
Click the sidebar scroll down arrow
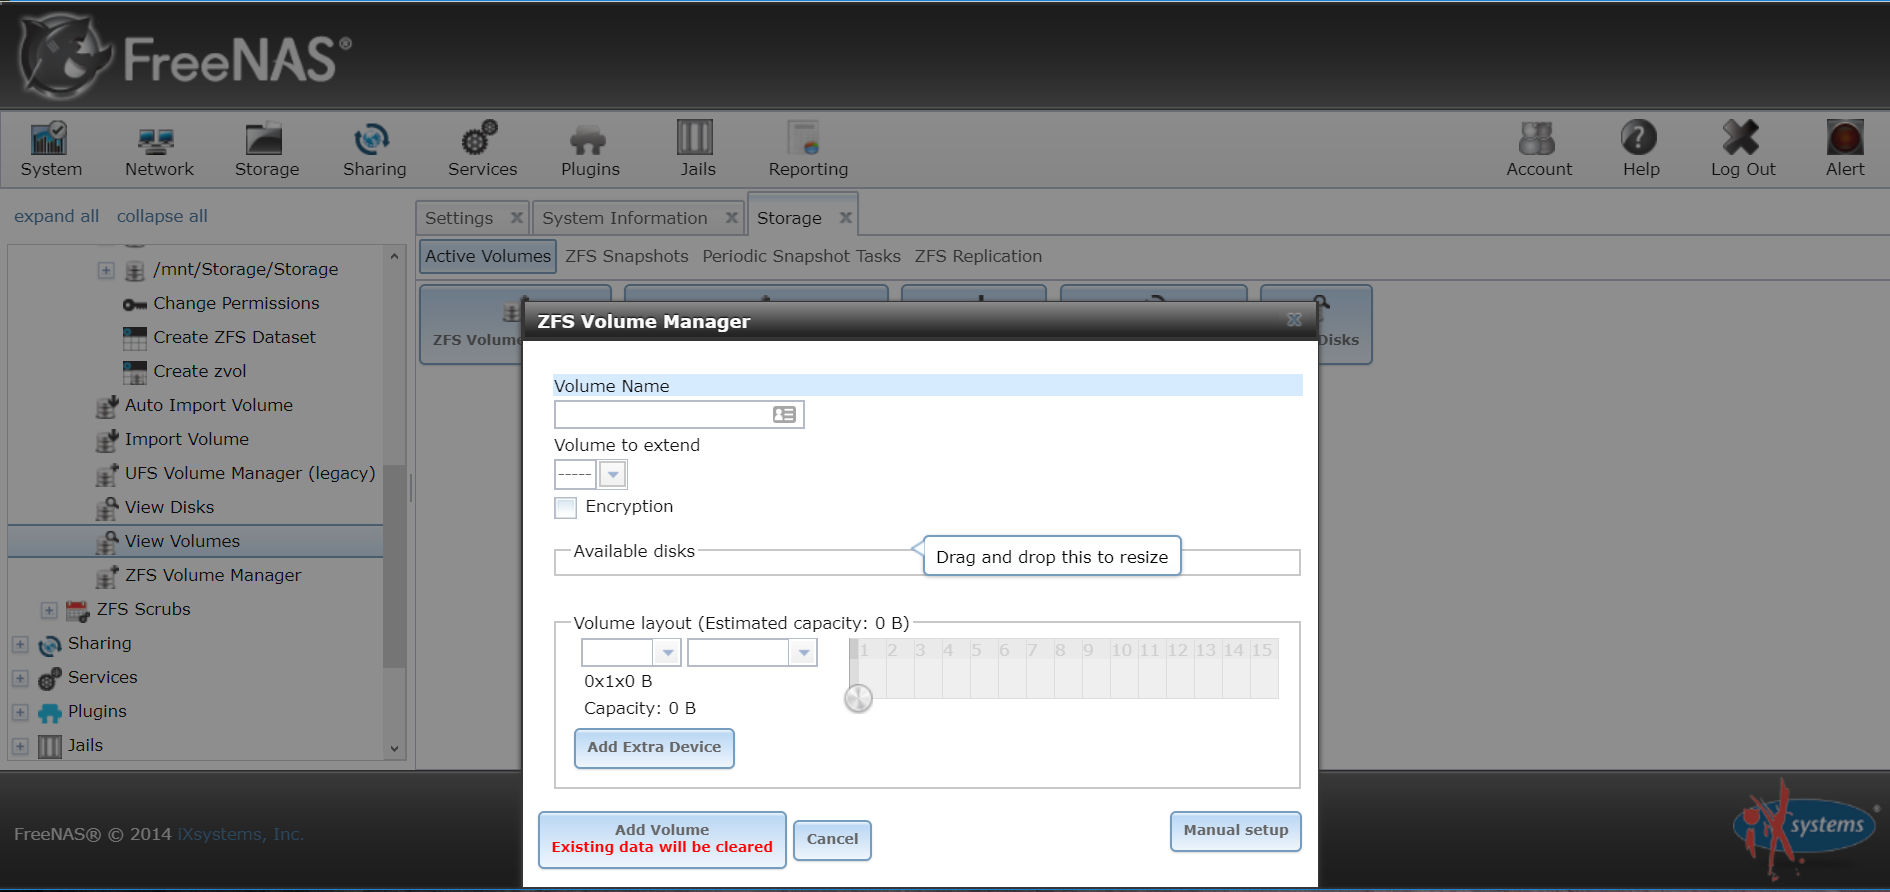(x=394, y=748)
